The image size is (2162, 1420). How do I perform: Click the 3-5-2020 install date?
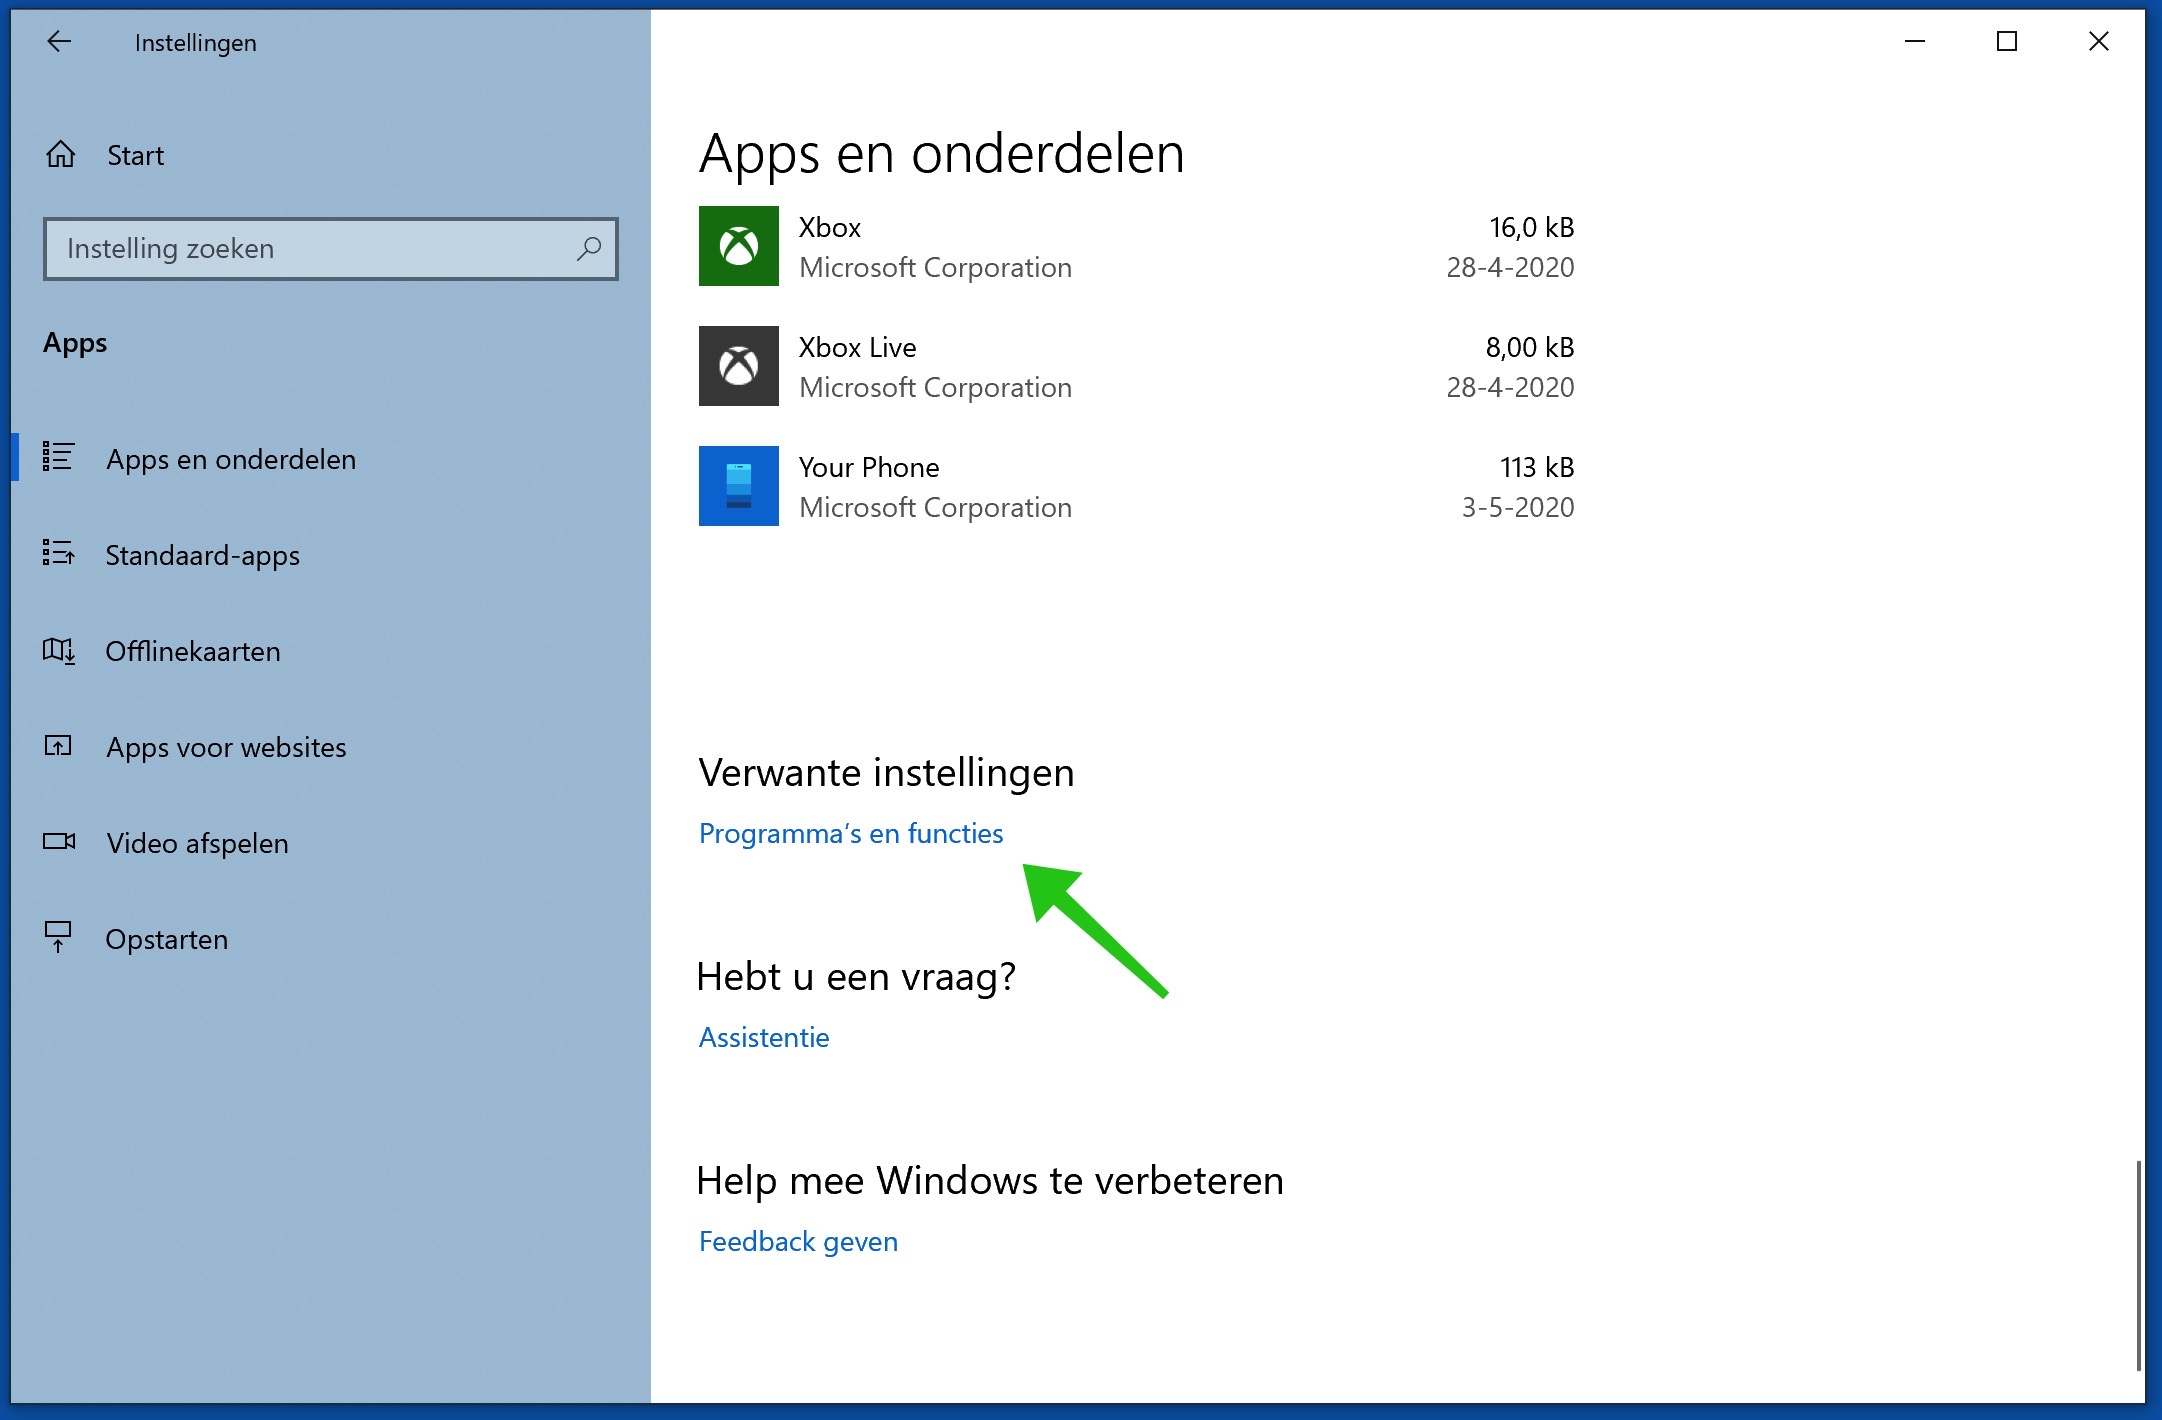(1518, 507)
